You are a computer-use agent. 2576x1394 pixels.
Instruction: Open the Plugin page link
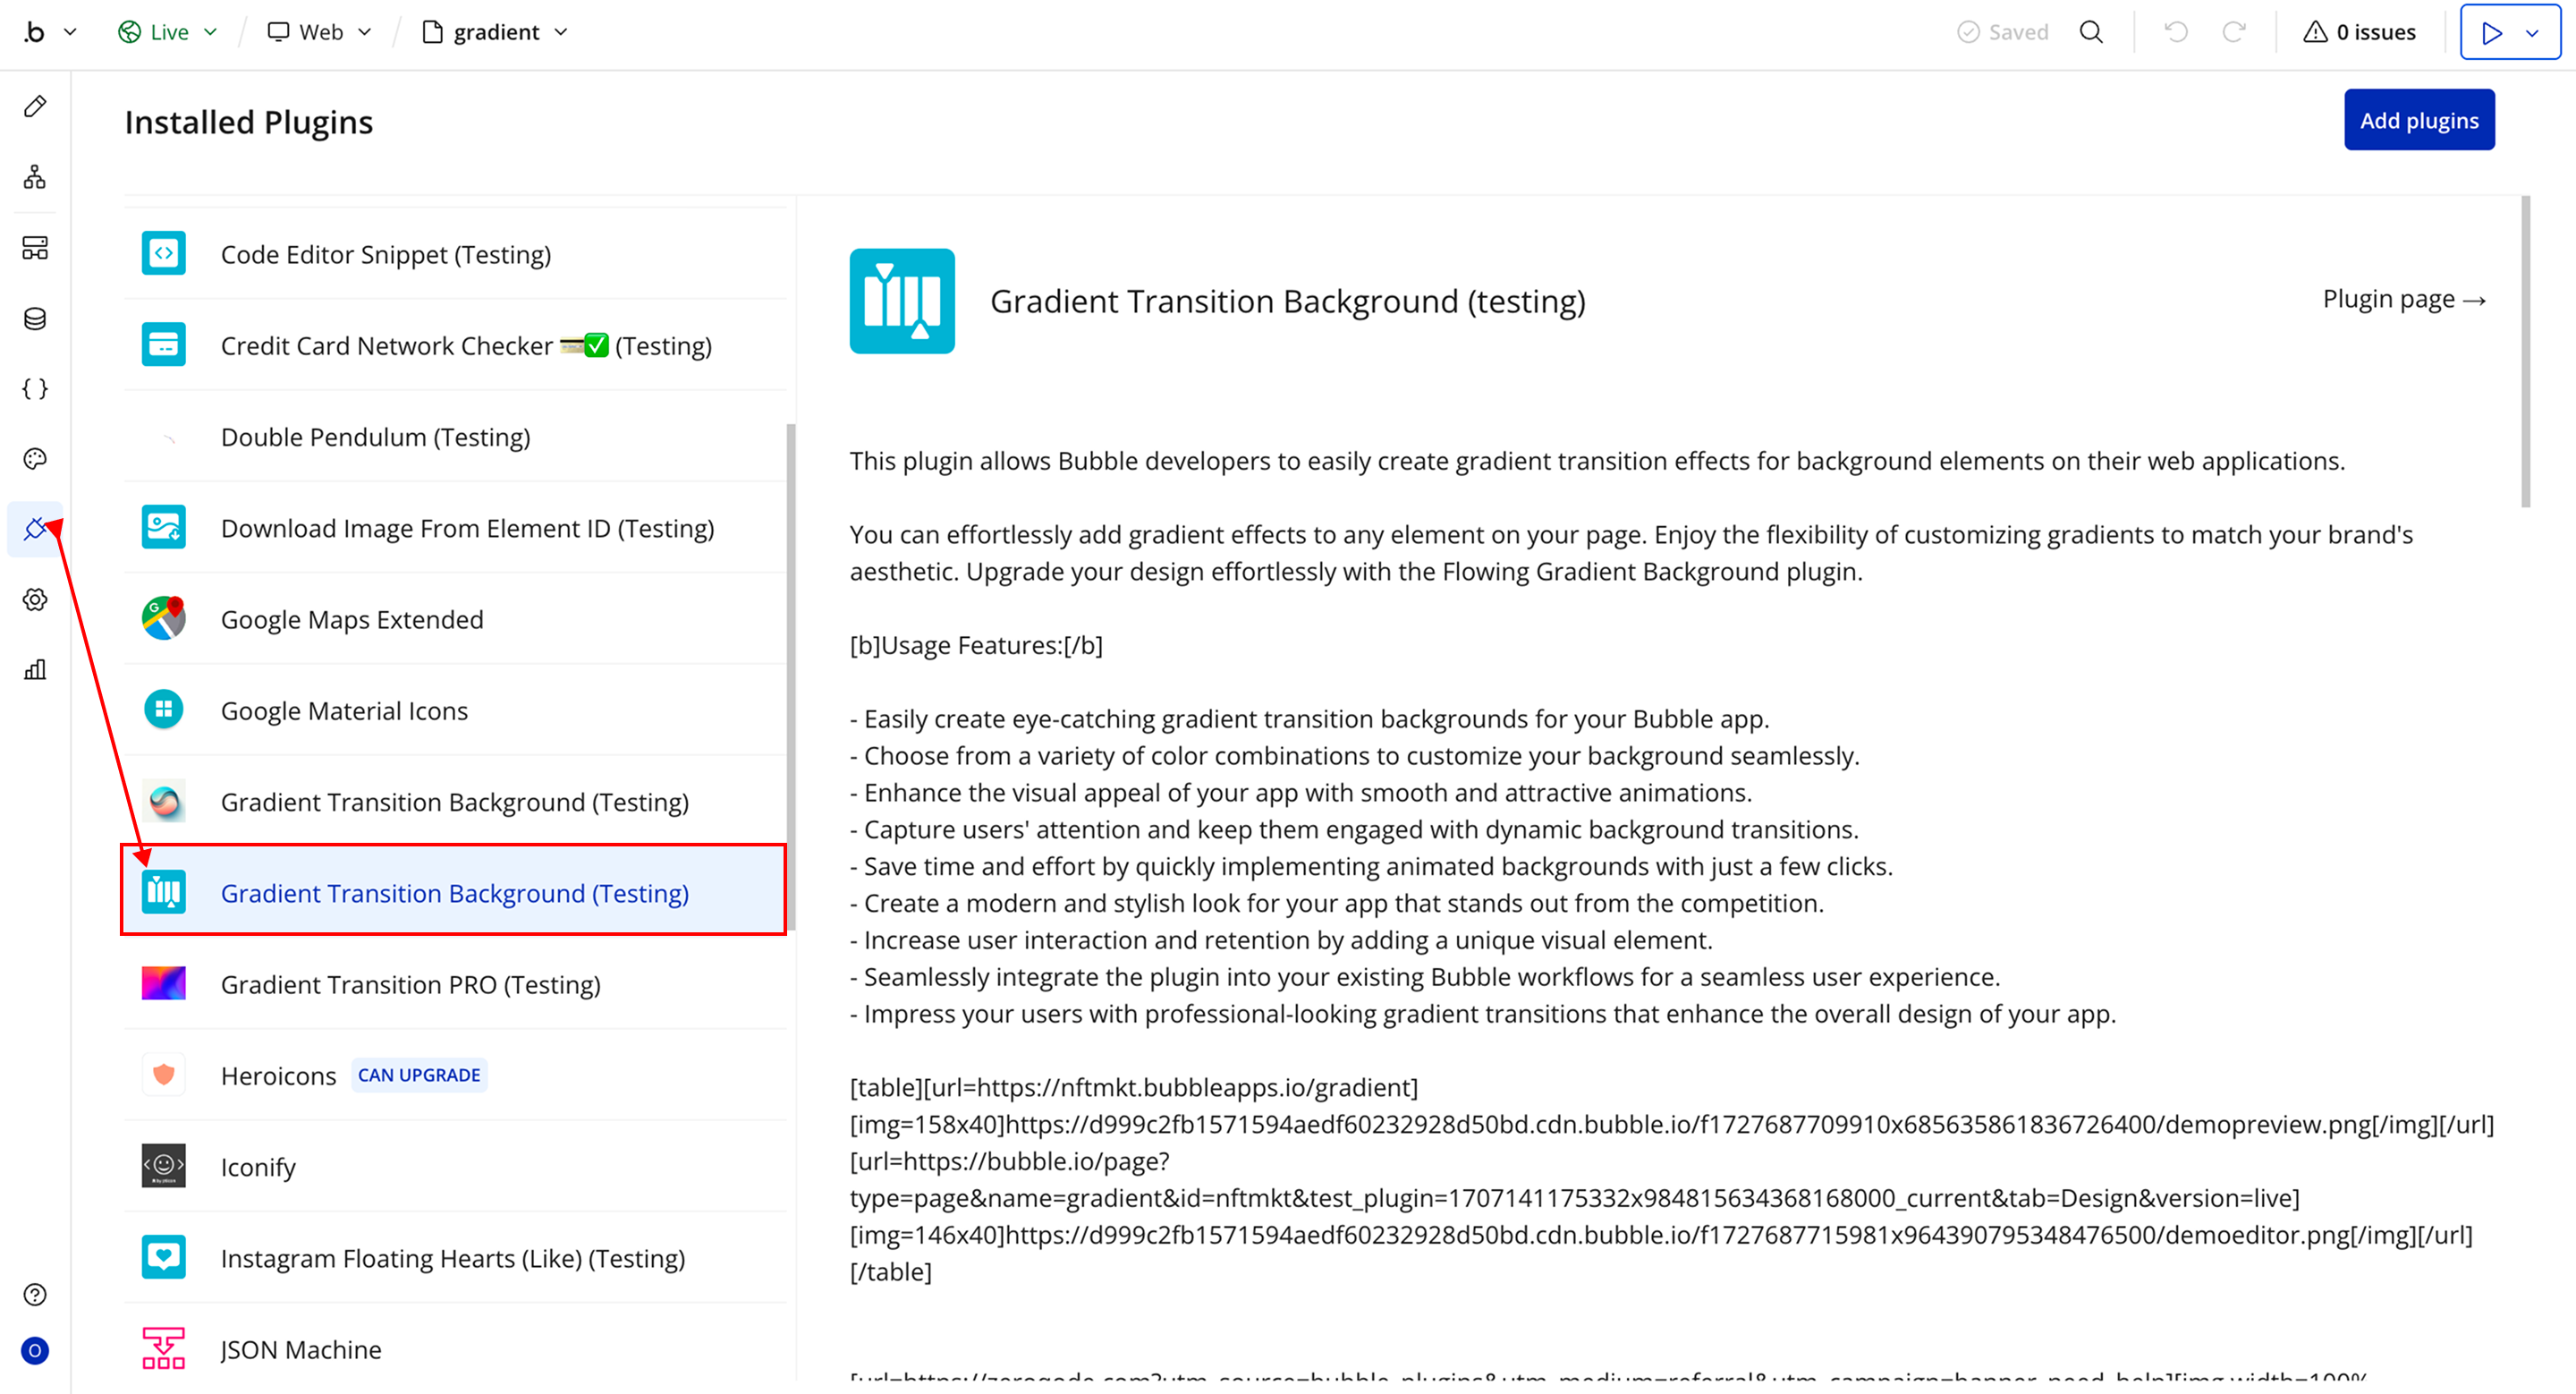(2403, 300)
